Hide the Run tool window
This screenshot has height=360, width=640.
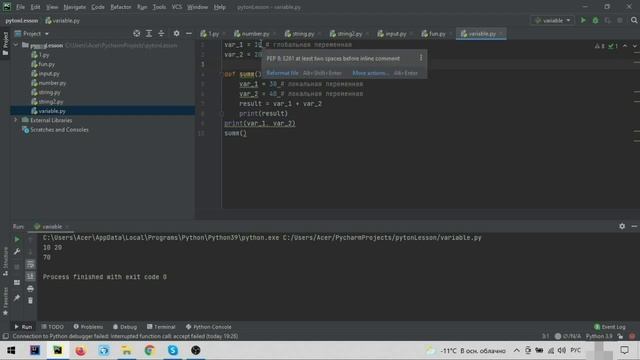coord(634,226)
